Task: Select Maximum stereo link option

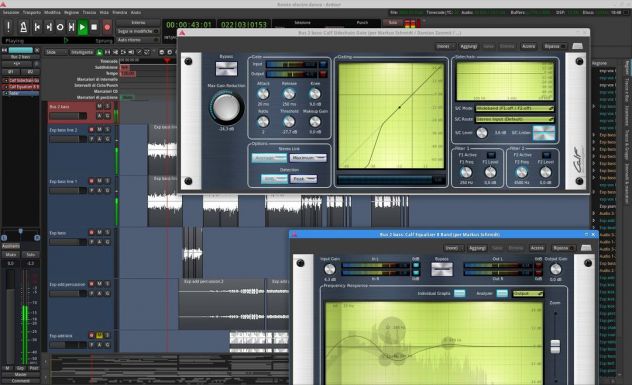Action: pyautogui.click(x=308, y=158)
